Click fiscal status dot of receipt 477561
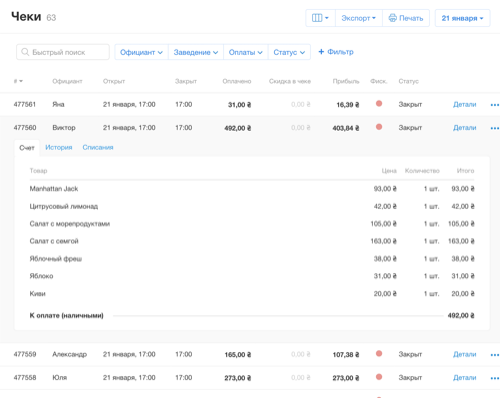500x398 pixels. tap(379, 104)
